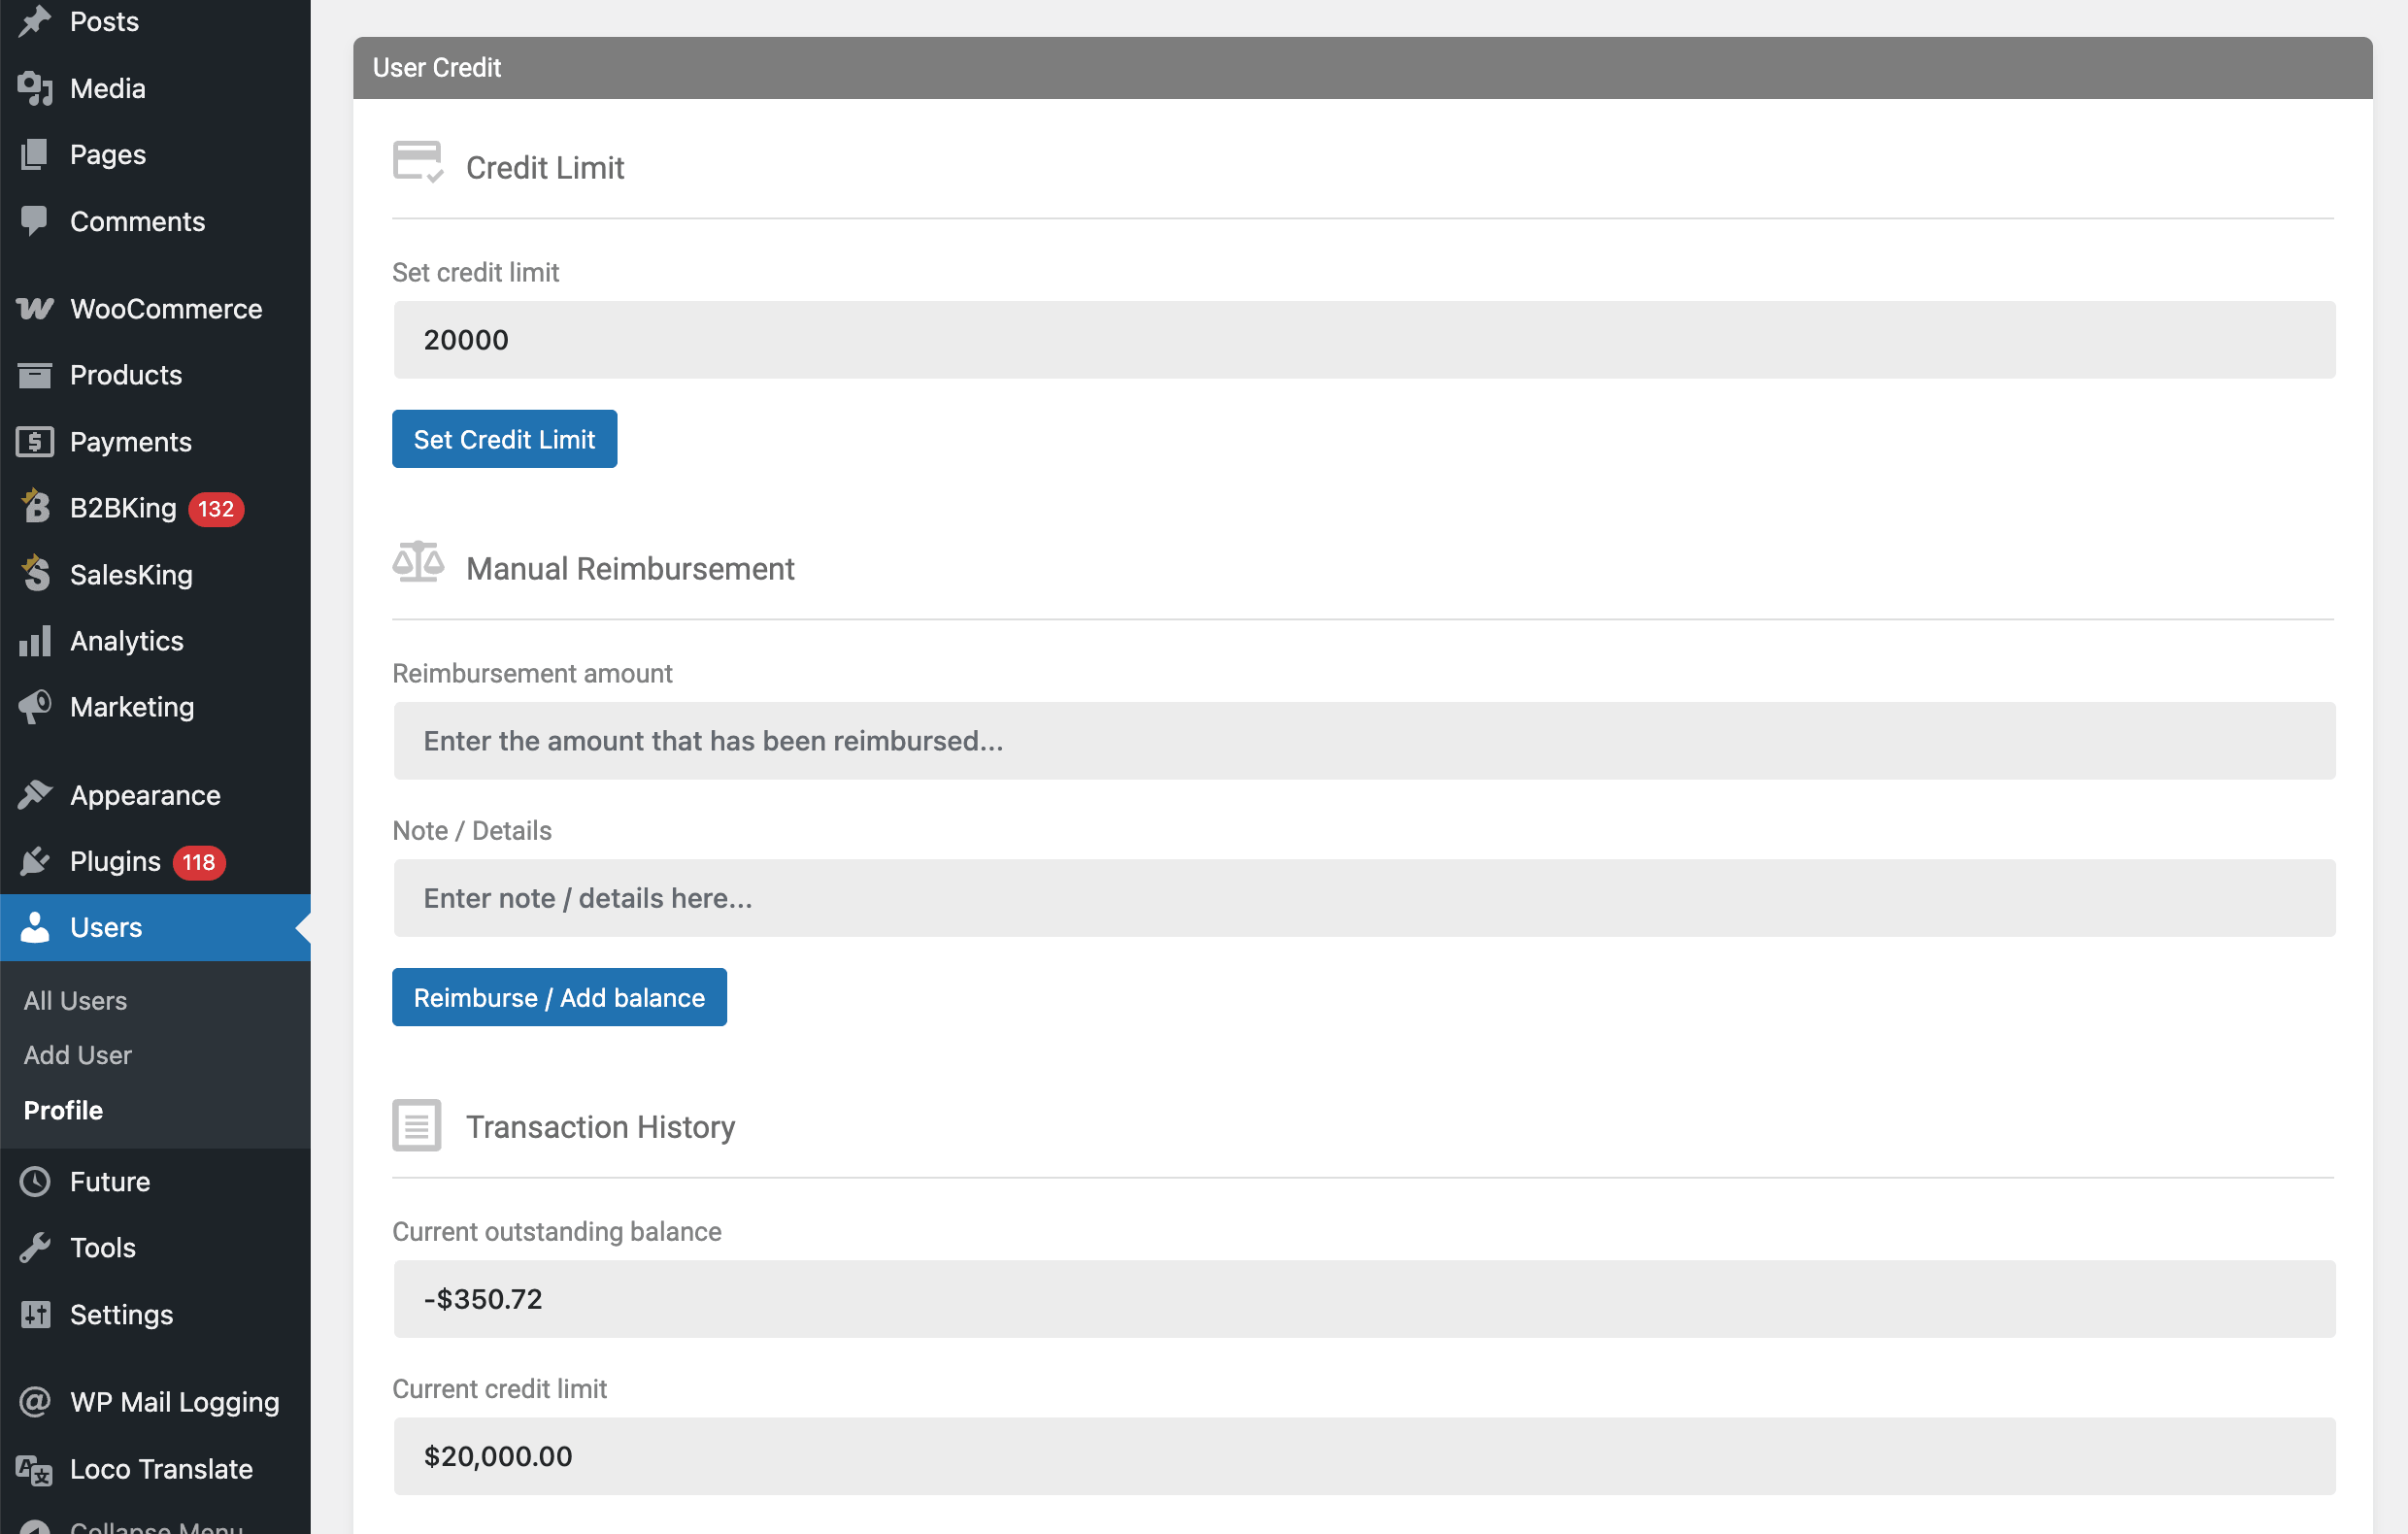Focus the Set credit limit field

point(1364,340)
